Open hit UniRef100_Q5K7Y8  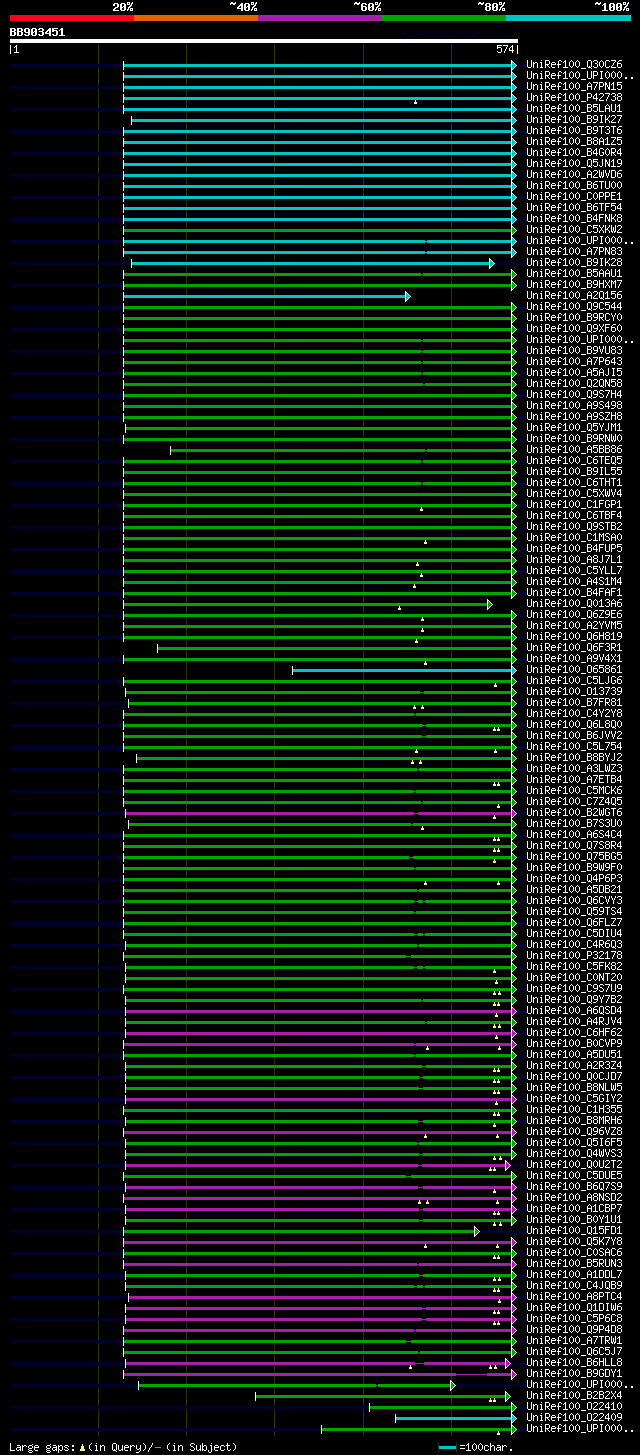click(x=574, y=1241)
